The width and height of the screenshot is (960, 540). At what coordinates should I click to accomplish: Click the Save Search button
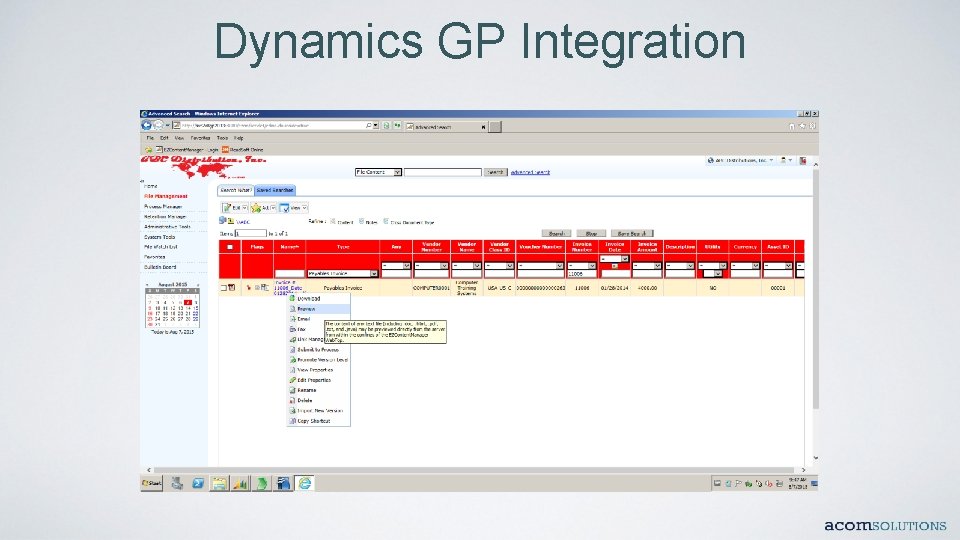coord(632,234)
